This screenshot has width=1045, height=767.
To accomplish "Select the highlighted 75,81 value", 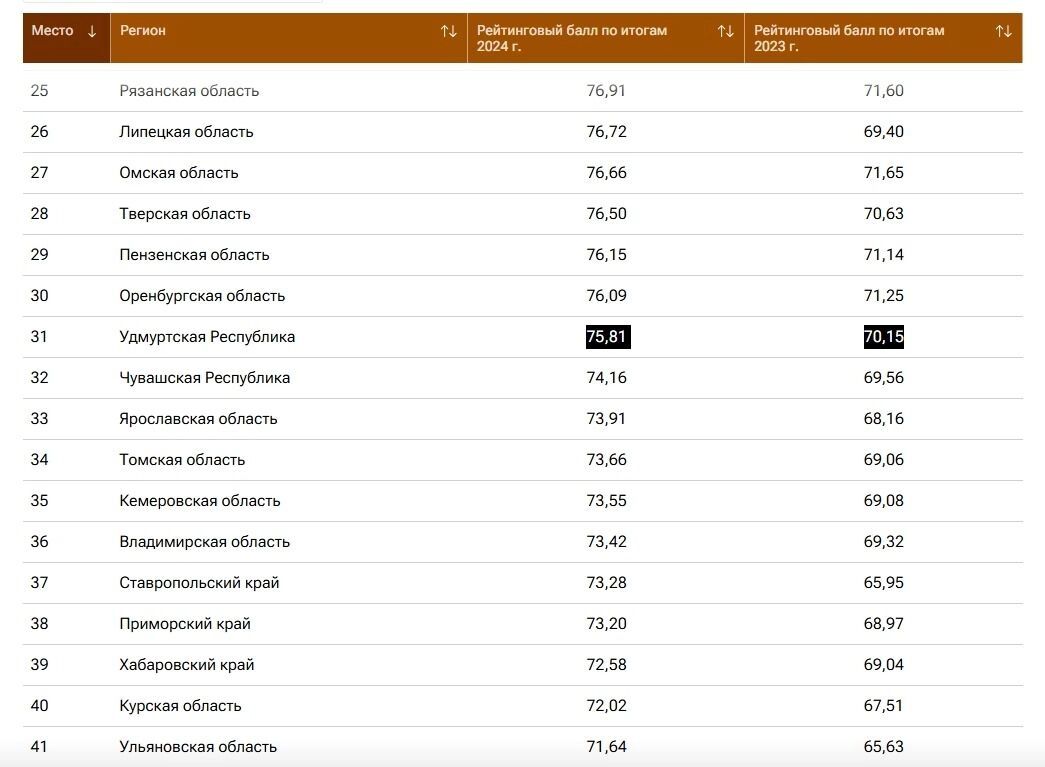I will pos(606,337).
